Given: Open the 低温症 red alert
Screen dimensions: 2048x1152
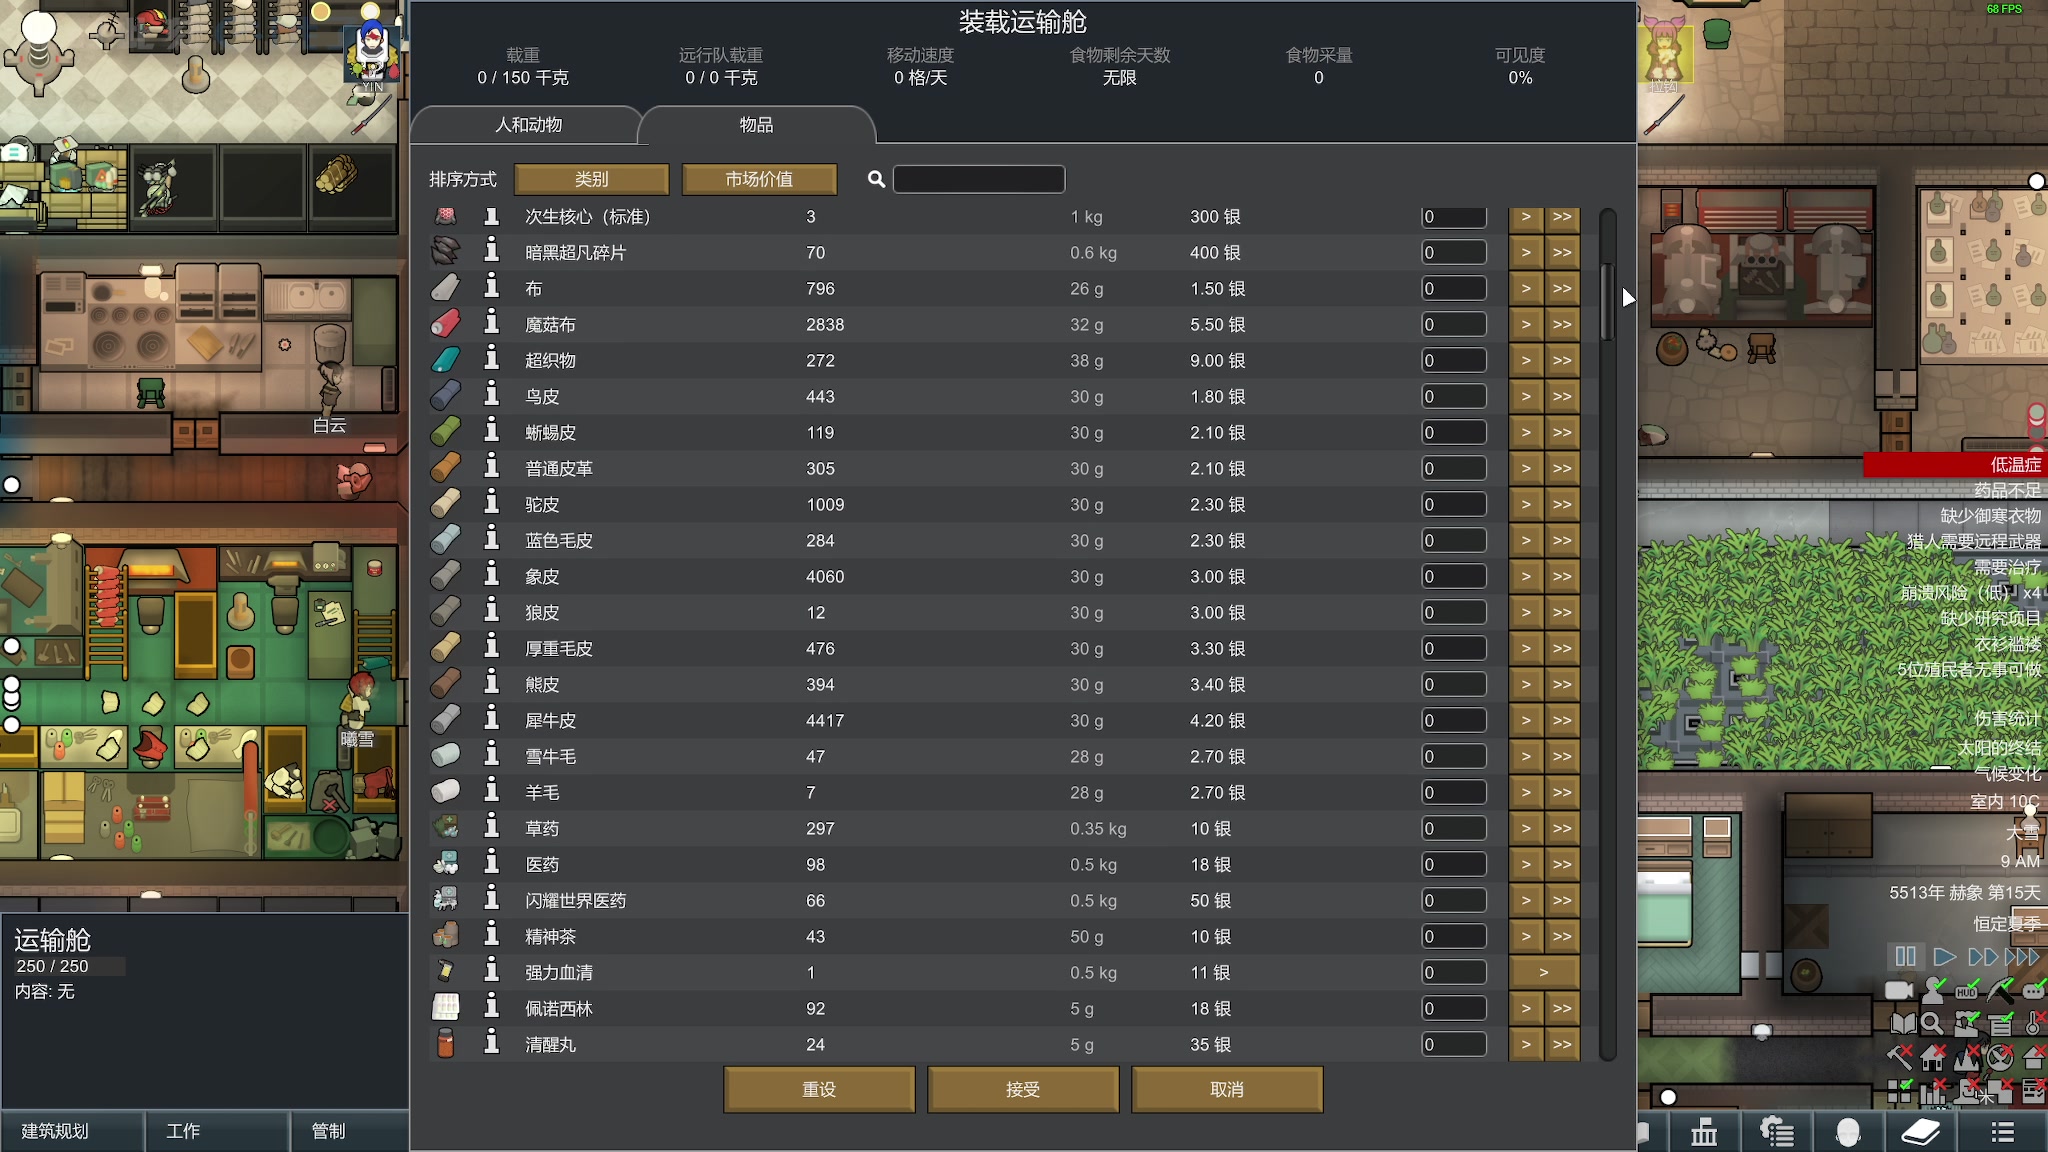Looking at the screenshot, I should pyautogui.click(x=1955, y=464).
